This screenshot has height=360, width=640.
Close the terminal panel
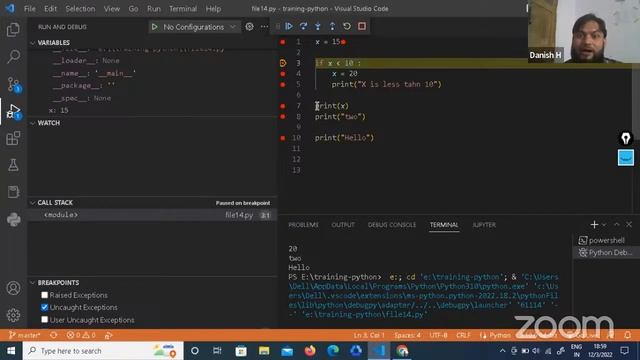point(629,224)
